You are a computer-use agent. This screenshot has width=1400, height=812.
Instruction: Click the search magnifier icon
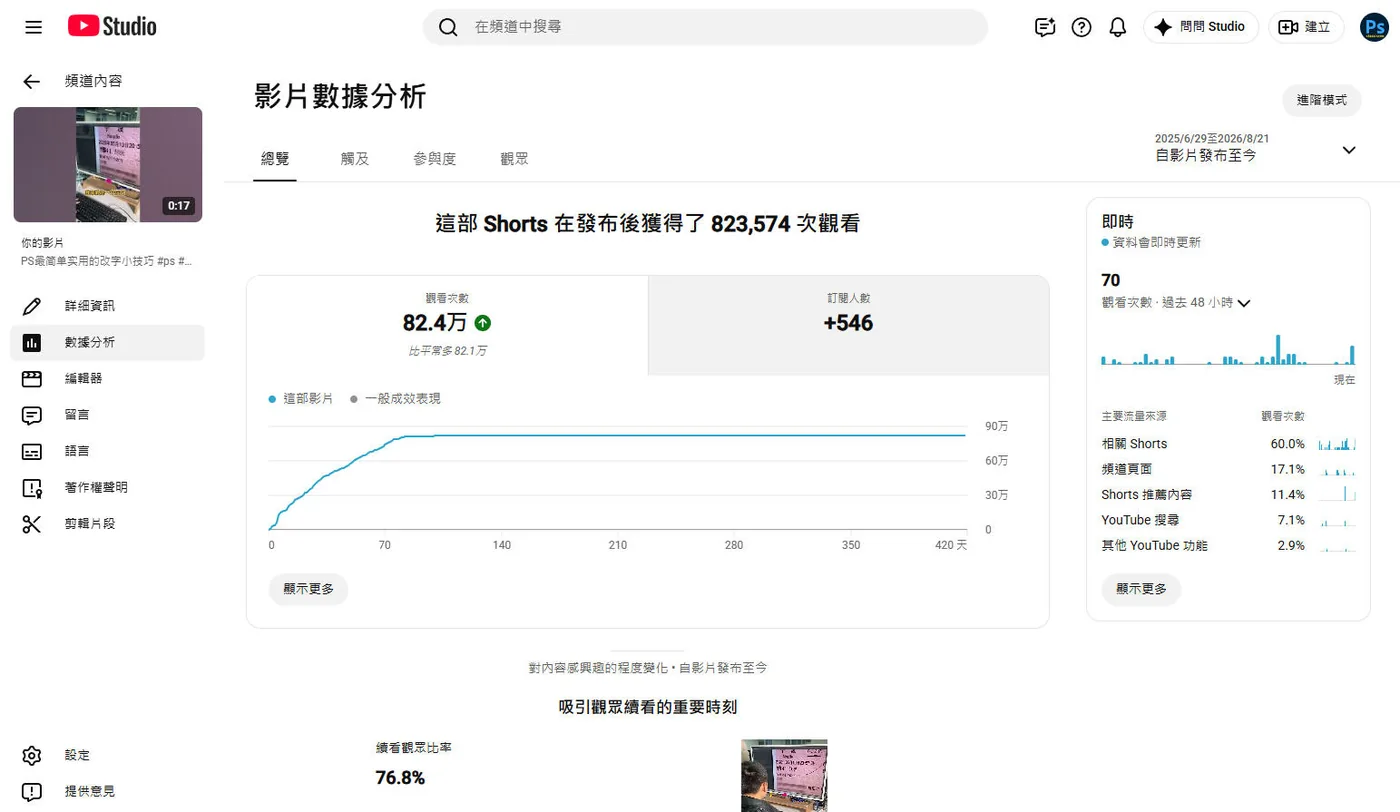pyautogui.click(x=448, y=27)
